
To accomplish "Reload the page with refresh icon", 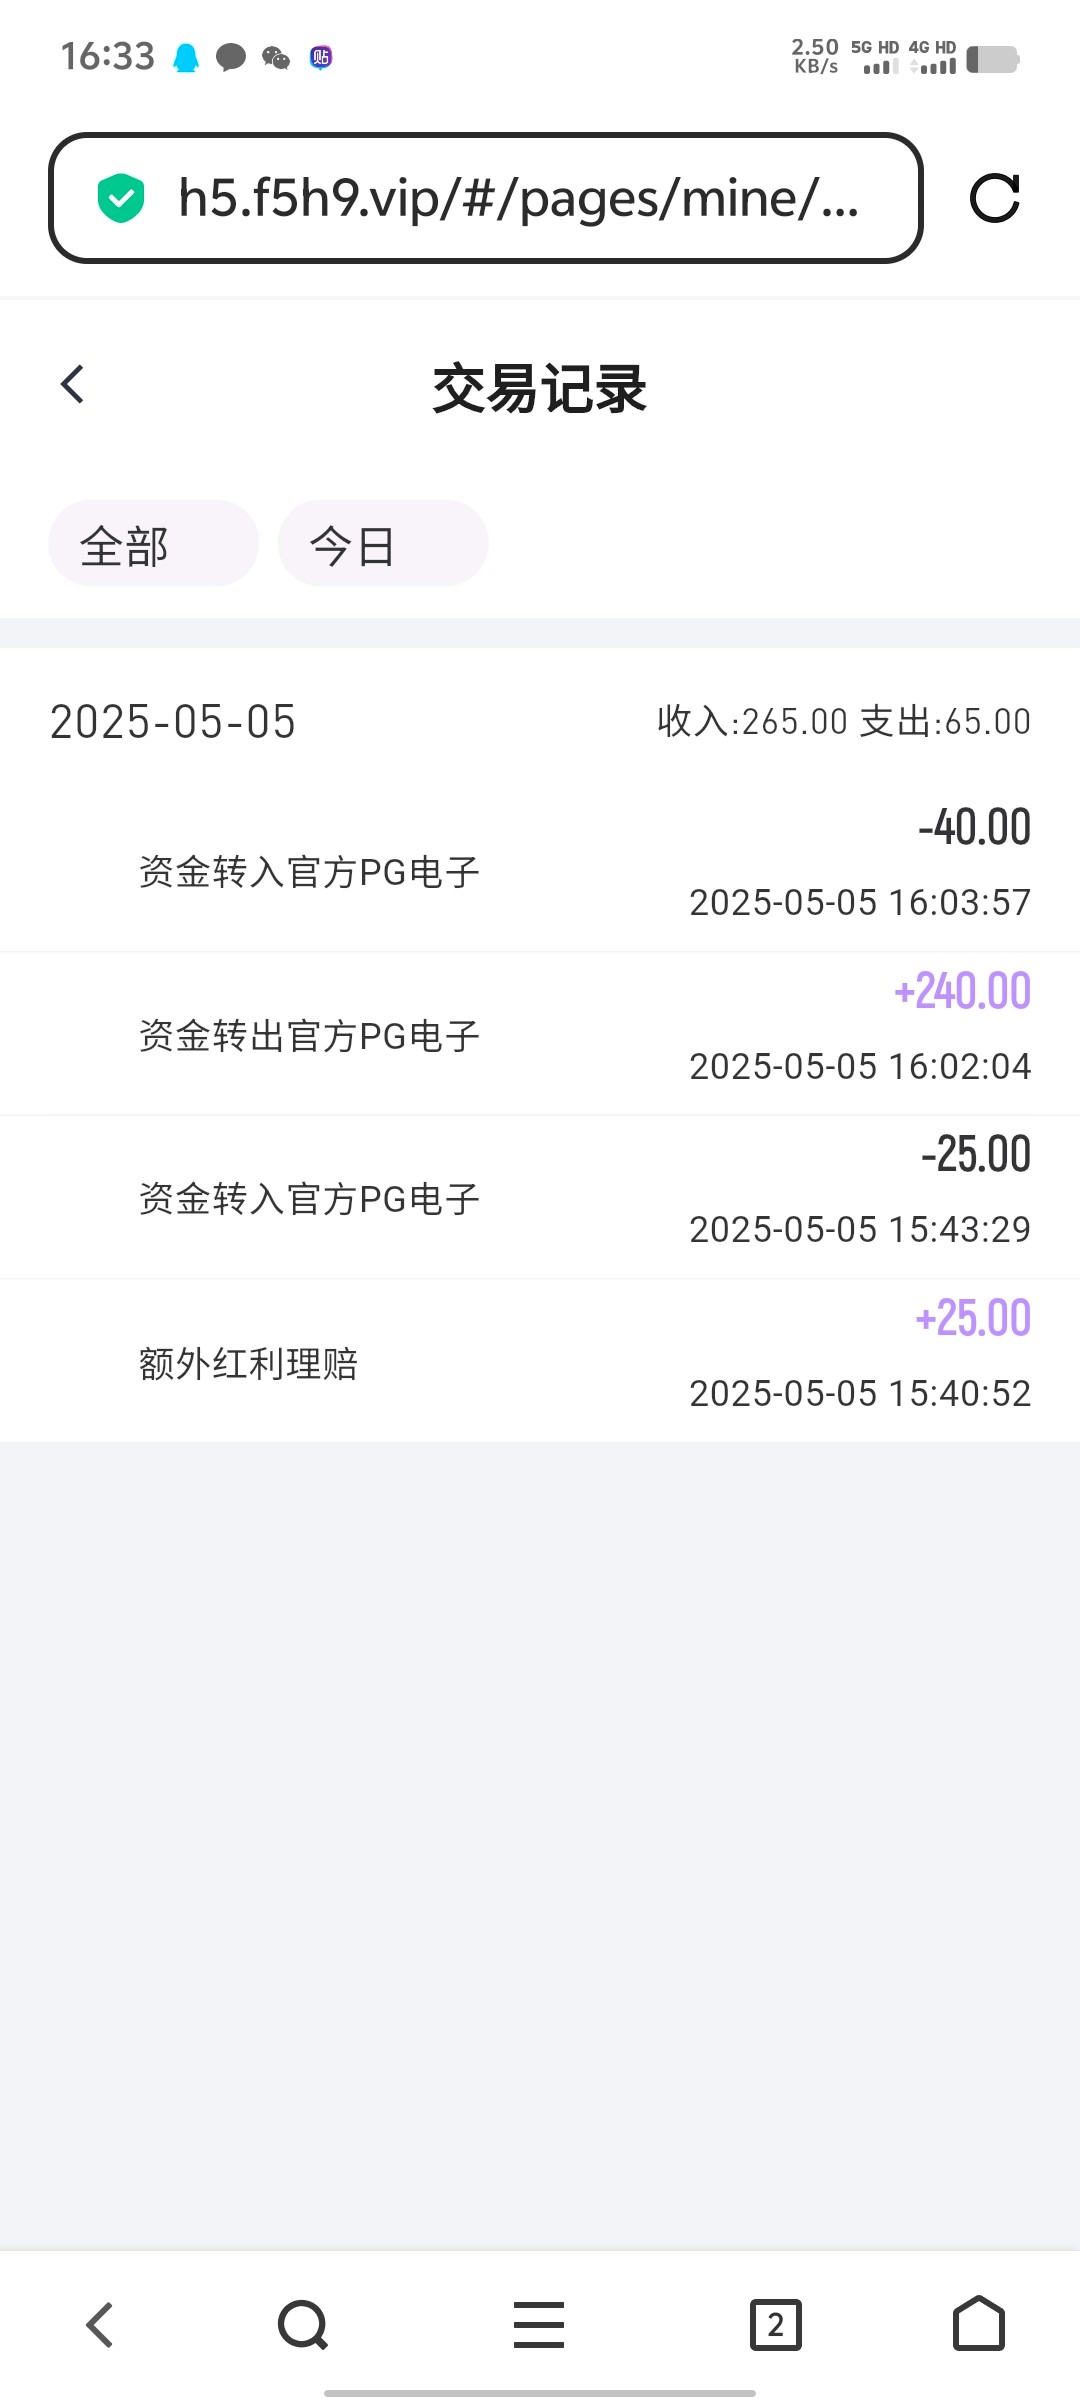I will (994, 198).
